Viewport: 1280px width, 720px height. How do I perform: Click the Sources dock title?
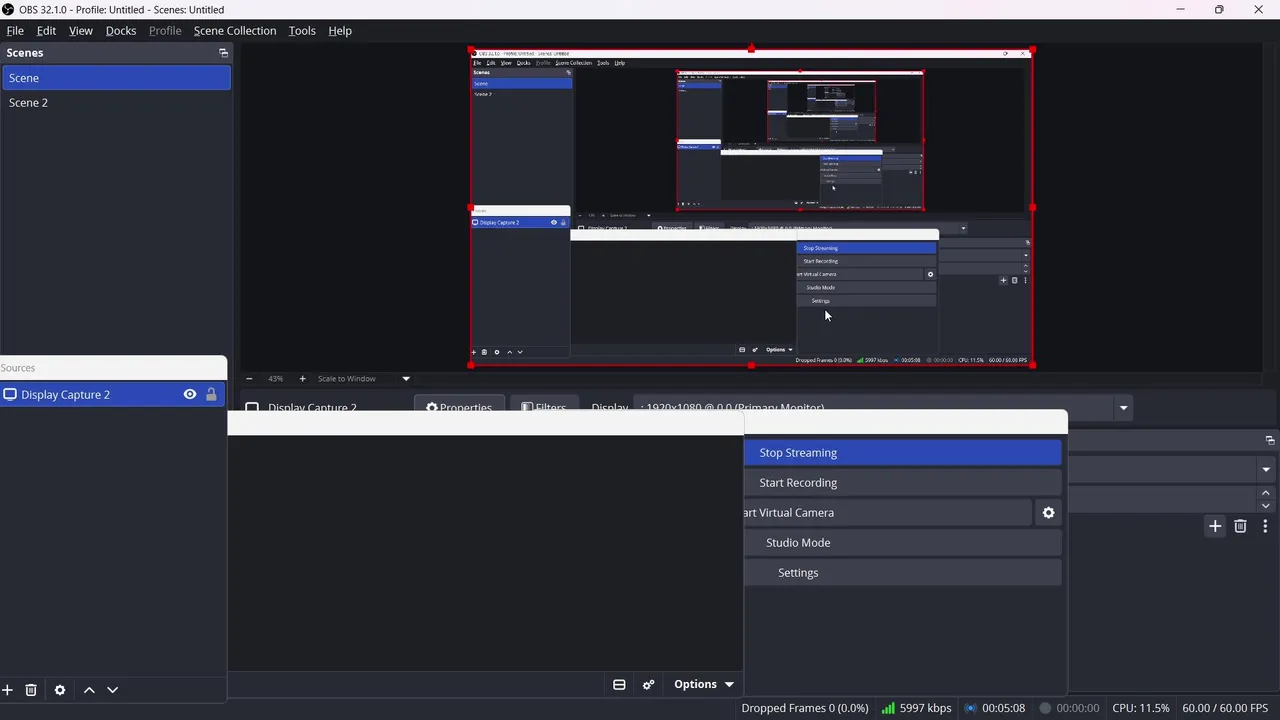[18, 368]
